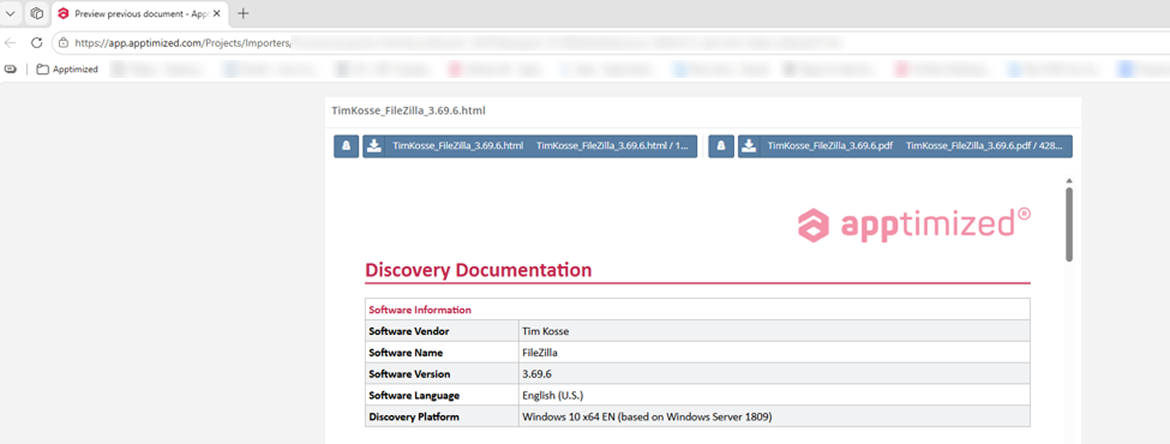Close the 'Preview previous document' tab
The image size is (1170, 444).
(216, 13)
